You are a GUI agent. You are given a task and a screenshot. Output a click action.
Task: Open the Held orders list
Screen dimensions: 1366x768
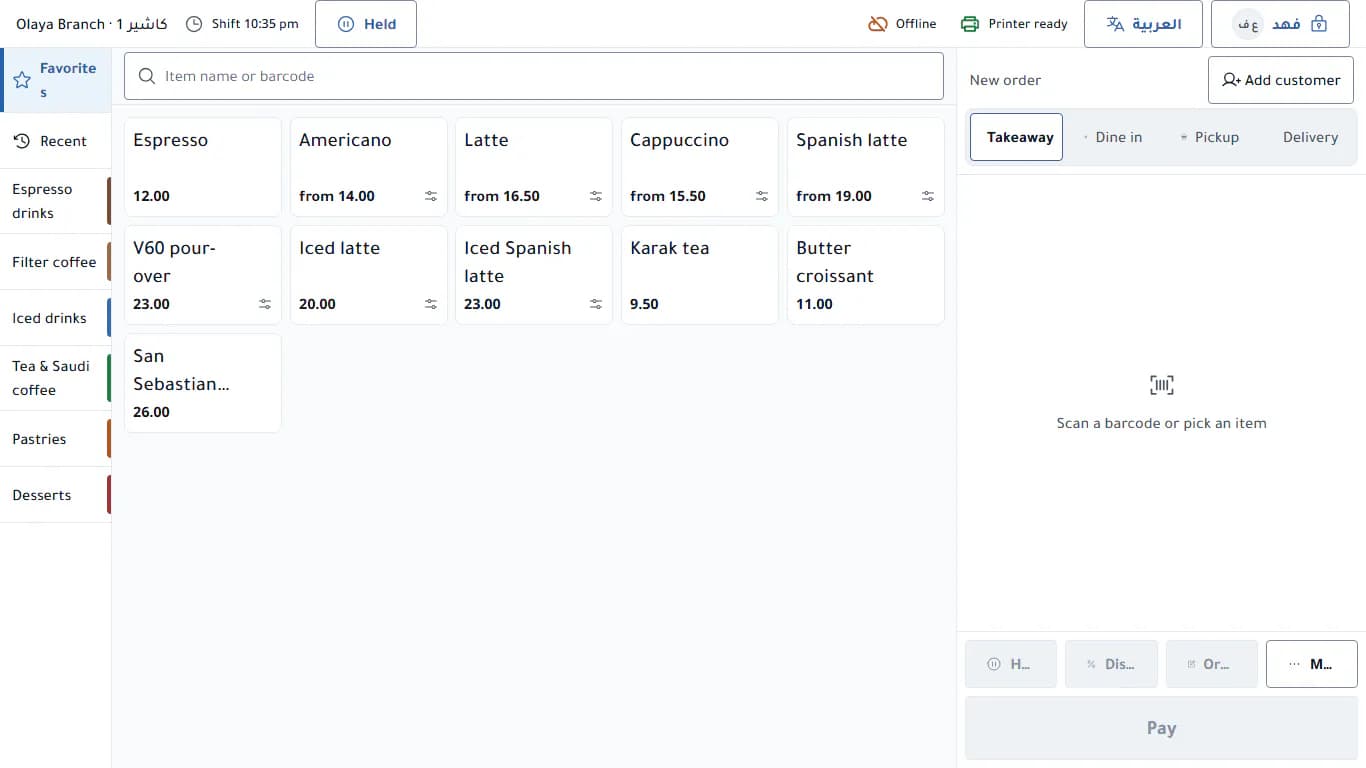(366, 24)
